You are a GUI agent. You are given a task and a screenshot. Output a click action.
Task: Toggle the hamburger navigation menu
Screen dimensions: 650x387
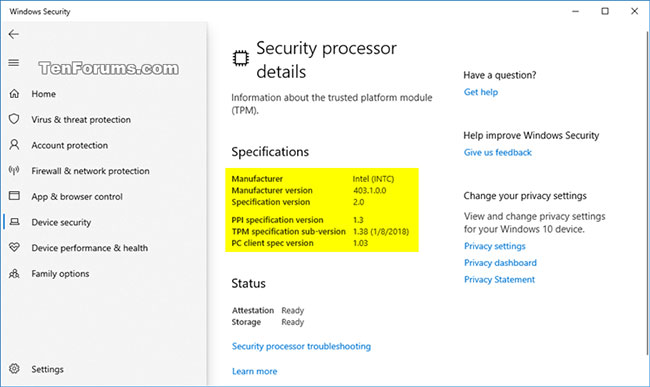[14, 63]
